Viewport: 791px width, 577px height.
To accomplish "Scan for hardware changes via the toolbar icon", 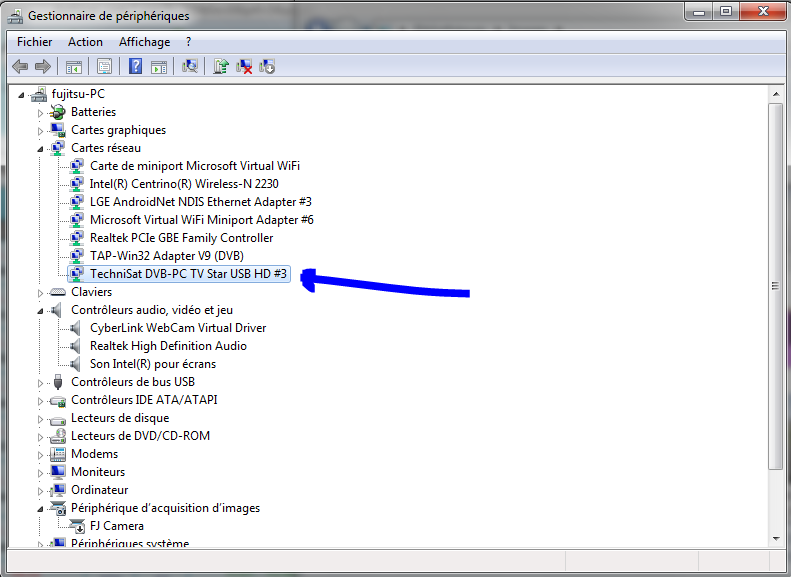I will [190, 67].
